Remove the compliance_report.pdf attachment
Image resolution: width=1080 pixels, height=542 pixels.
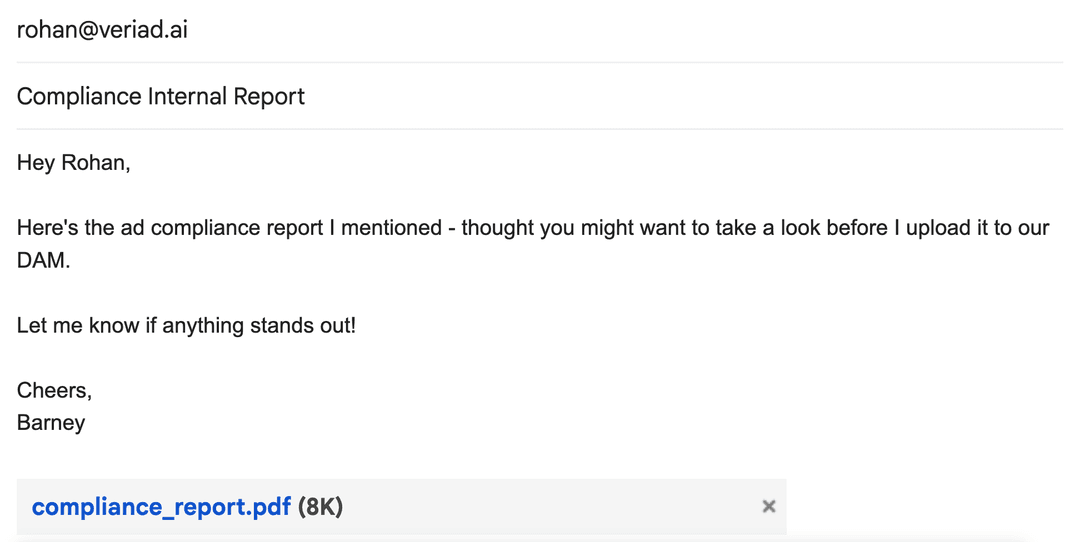coord(768,507)
